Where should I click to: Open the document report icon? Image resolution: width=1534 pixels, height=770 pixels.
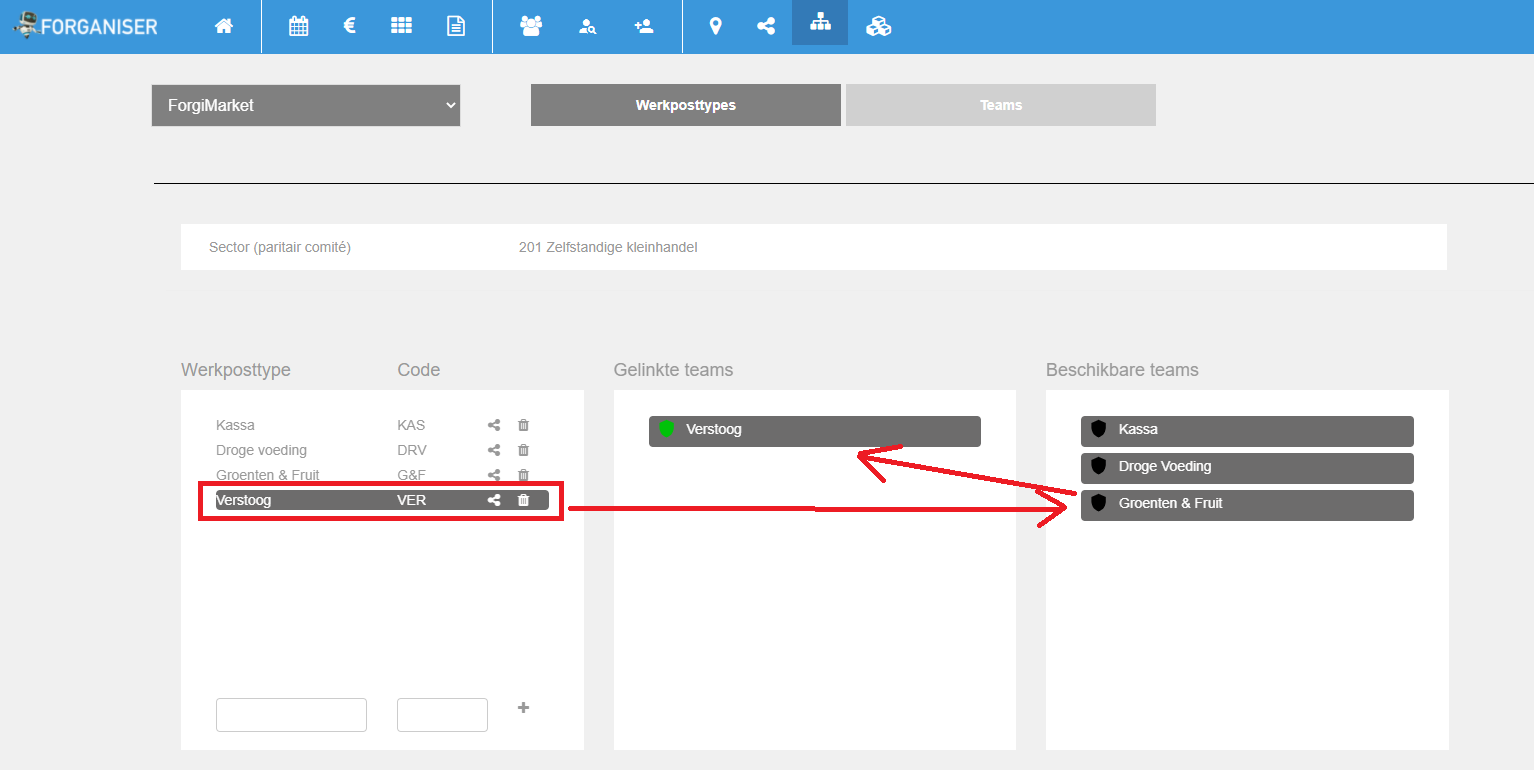pyautogui.click(x=456, y=27)
